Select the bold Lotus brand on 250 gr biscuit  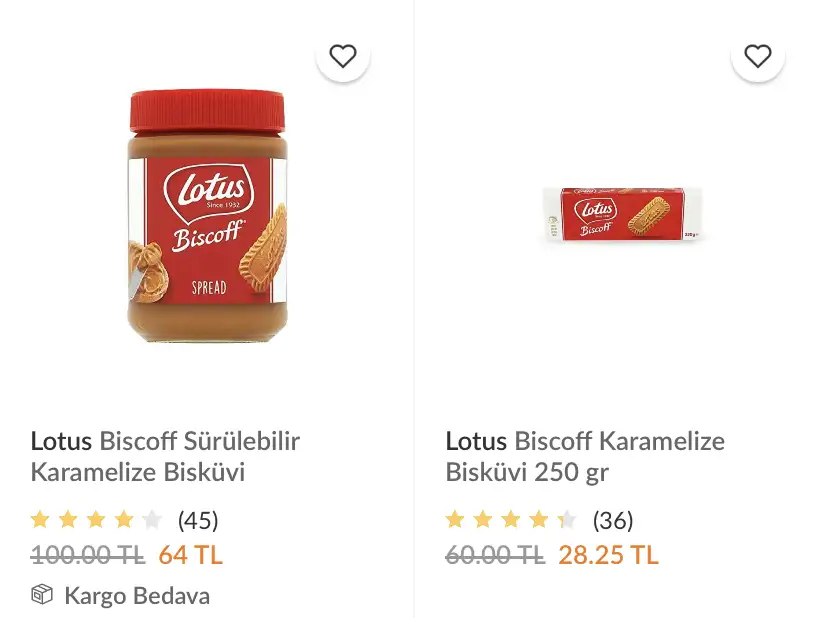coord(476,441)
